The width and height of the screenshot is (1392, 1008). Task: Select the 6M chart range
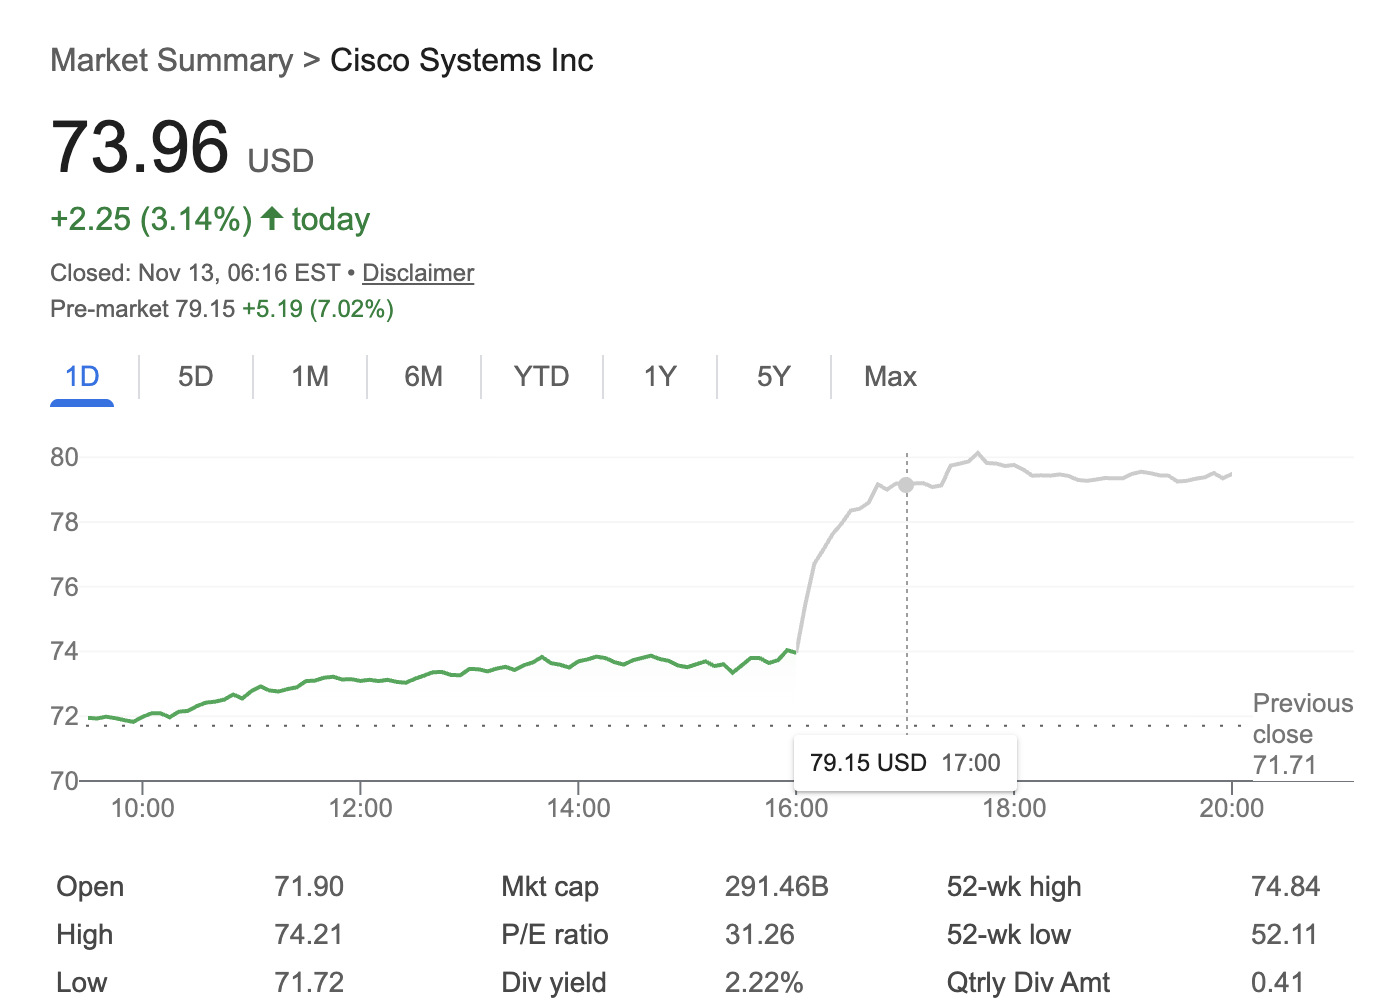424,377
